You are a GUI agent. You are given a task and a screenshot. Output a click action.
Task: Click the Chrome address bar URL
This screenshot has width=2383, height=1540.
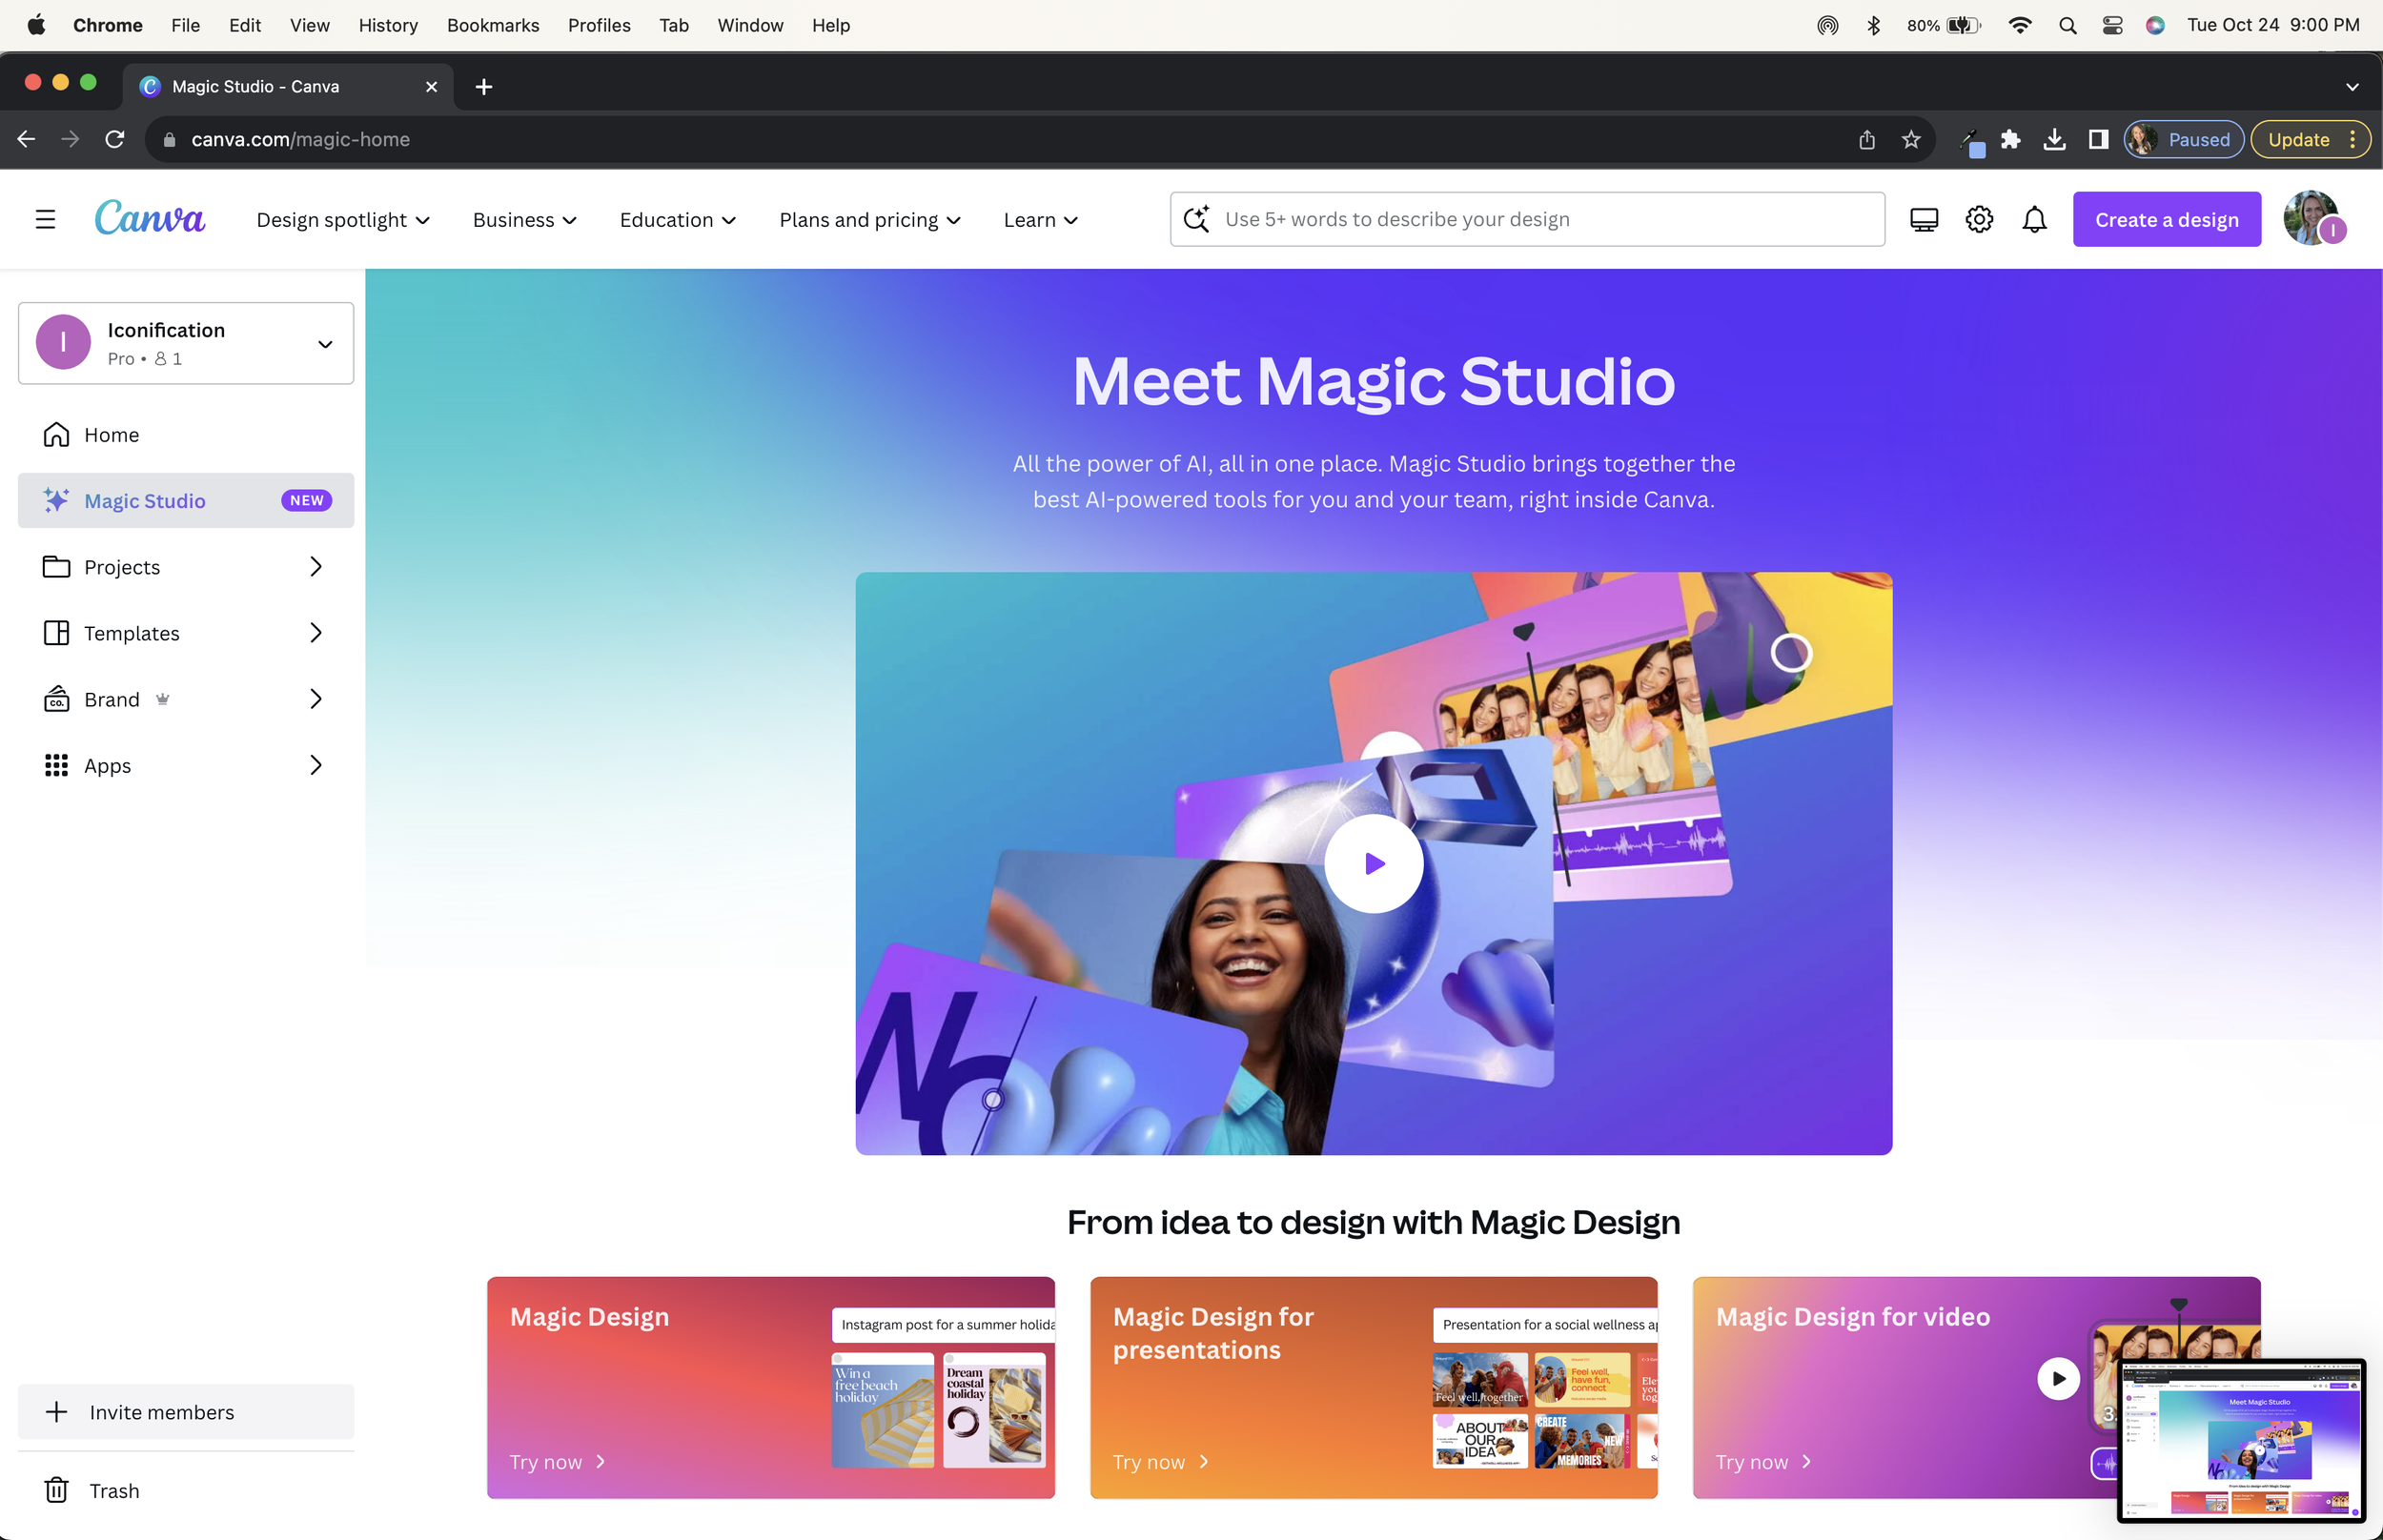point(300,139)
